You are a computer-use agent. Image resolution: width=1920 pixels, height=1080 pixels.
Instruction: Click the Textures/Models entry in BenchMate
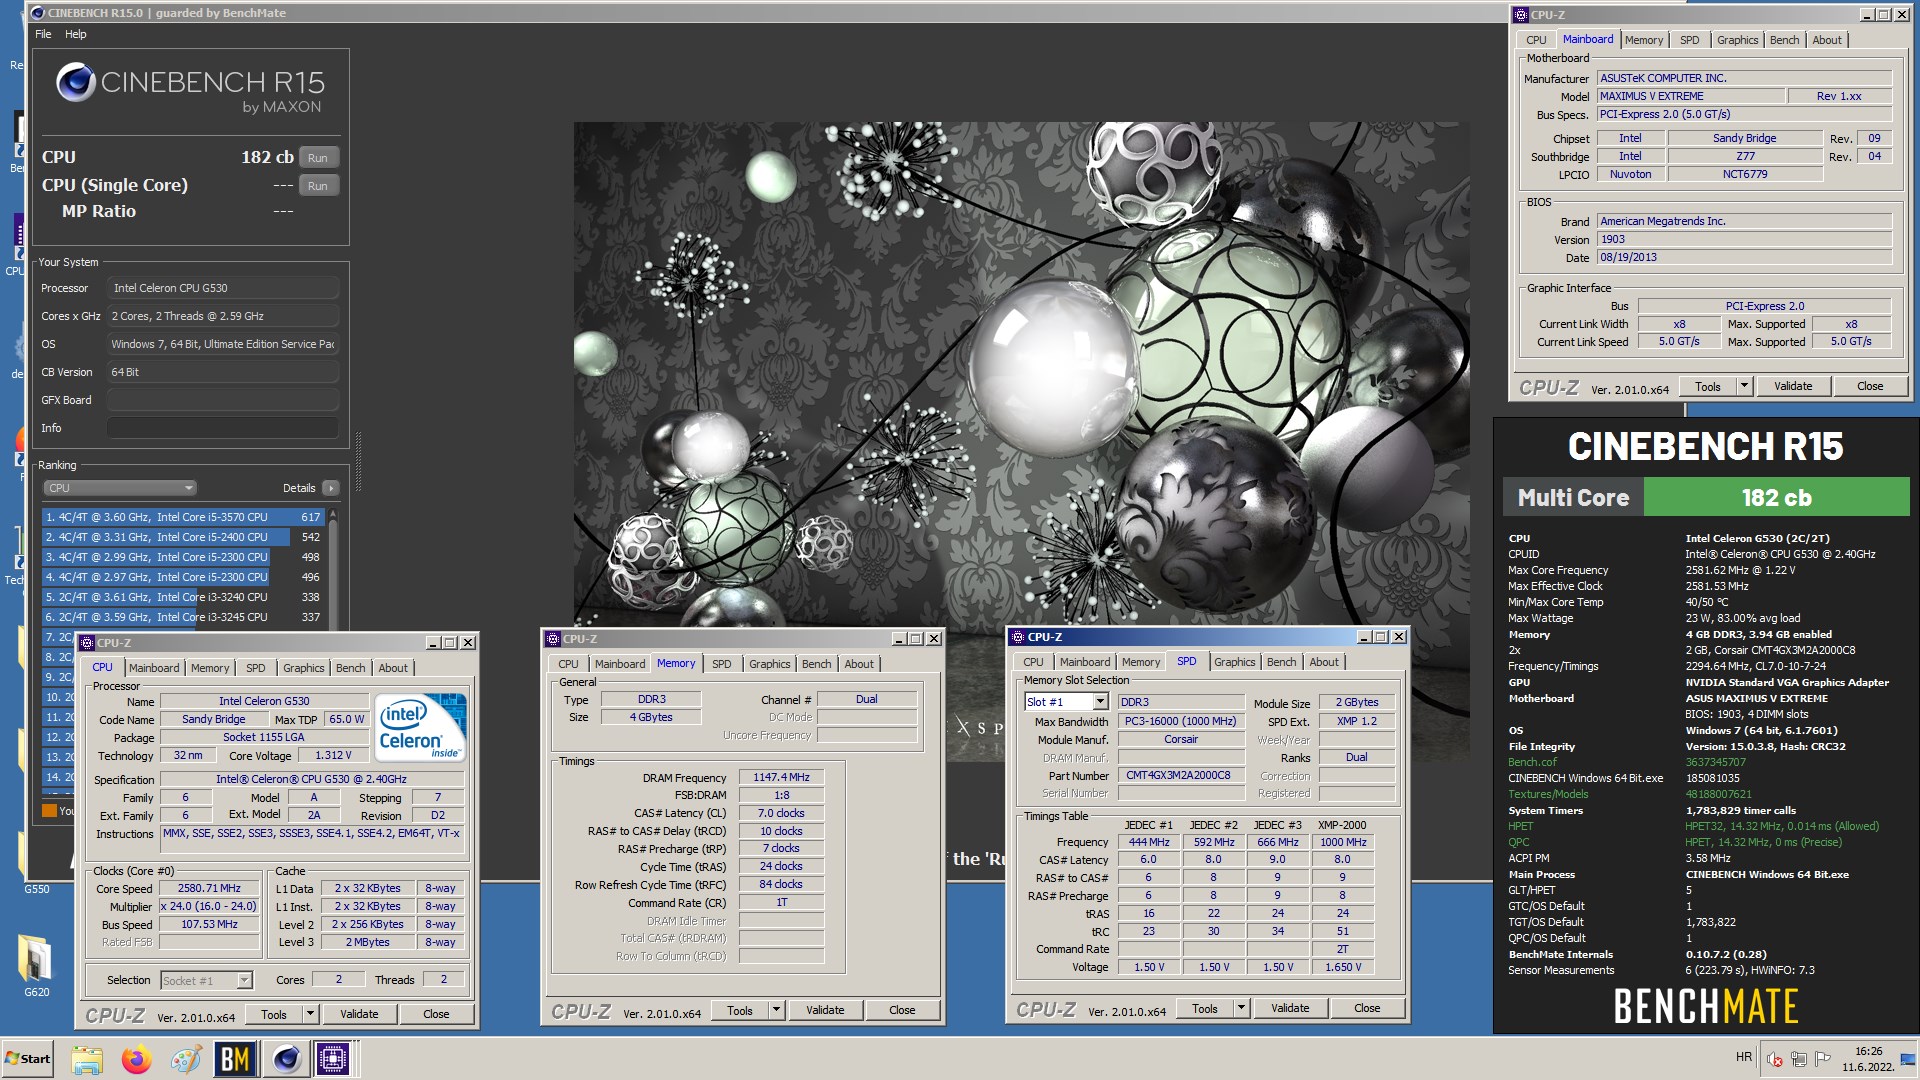coord(1548,794)
